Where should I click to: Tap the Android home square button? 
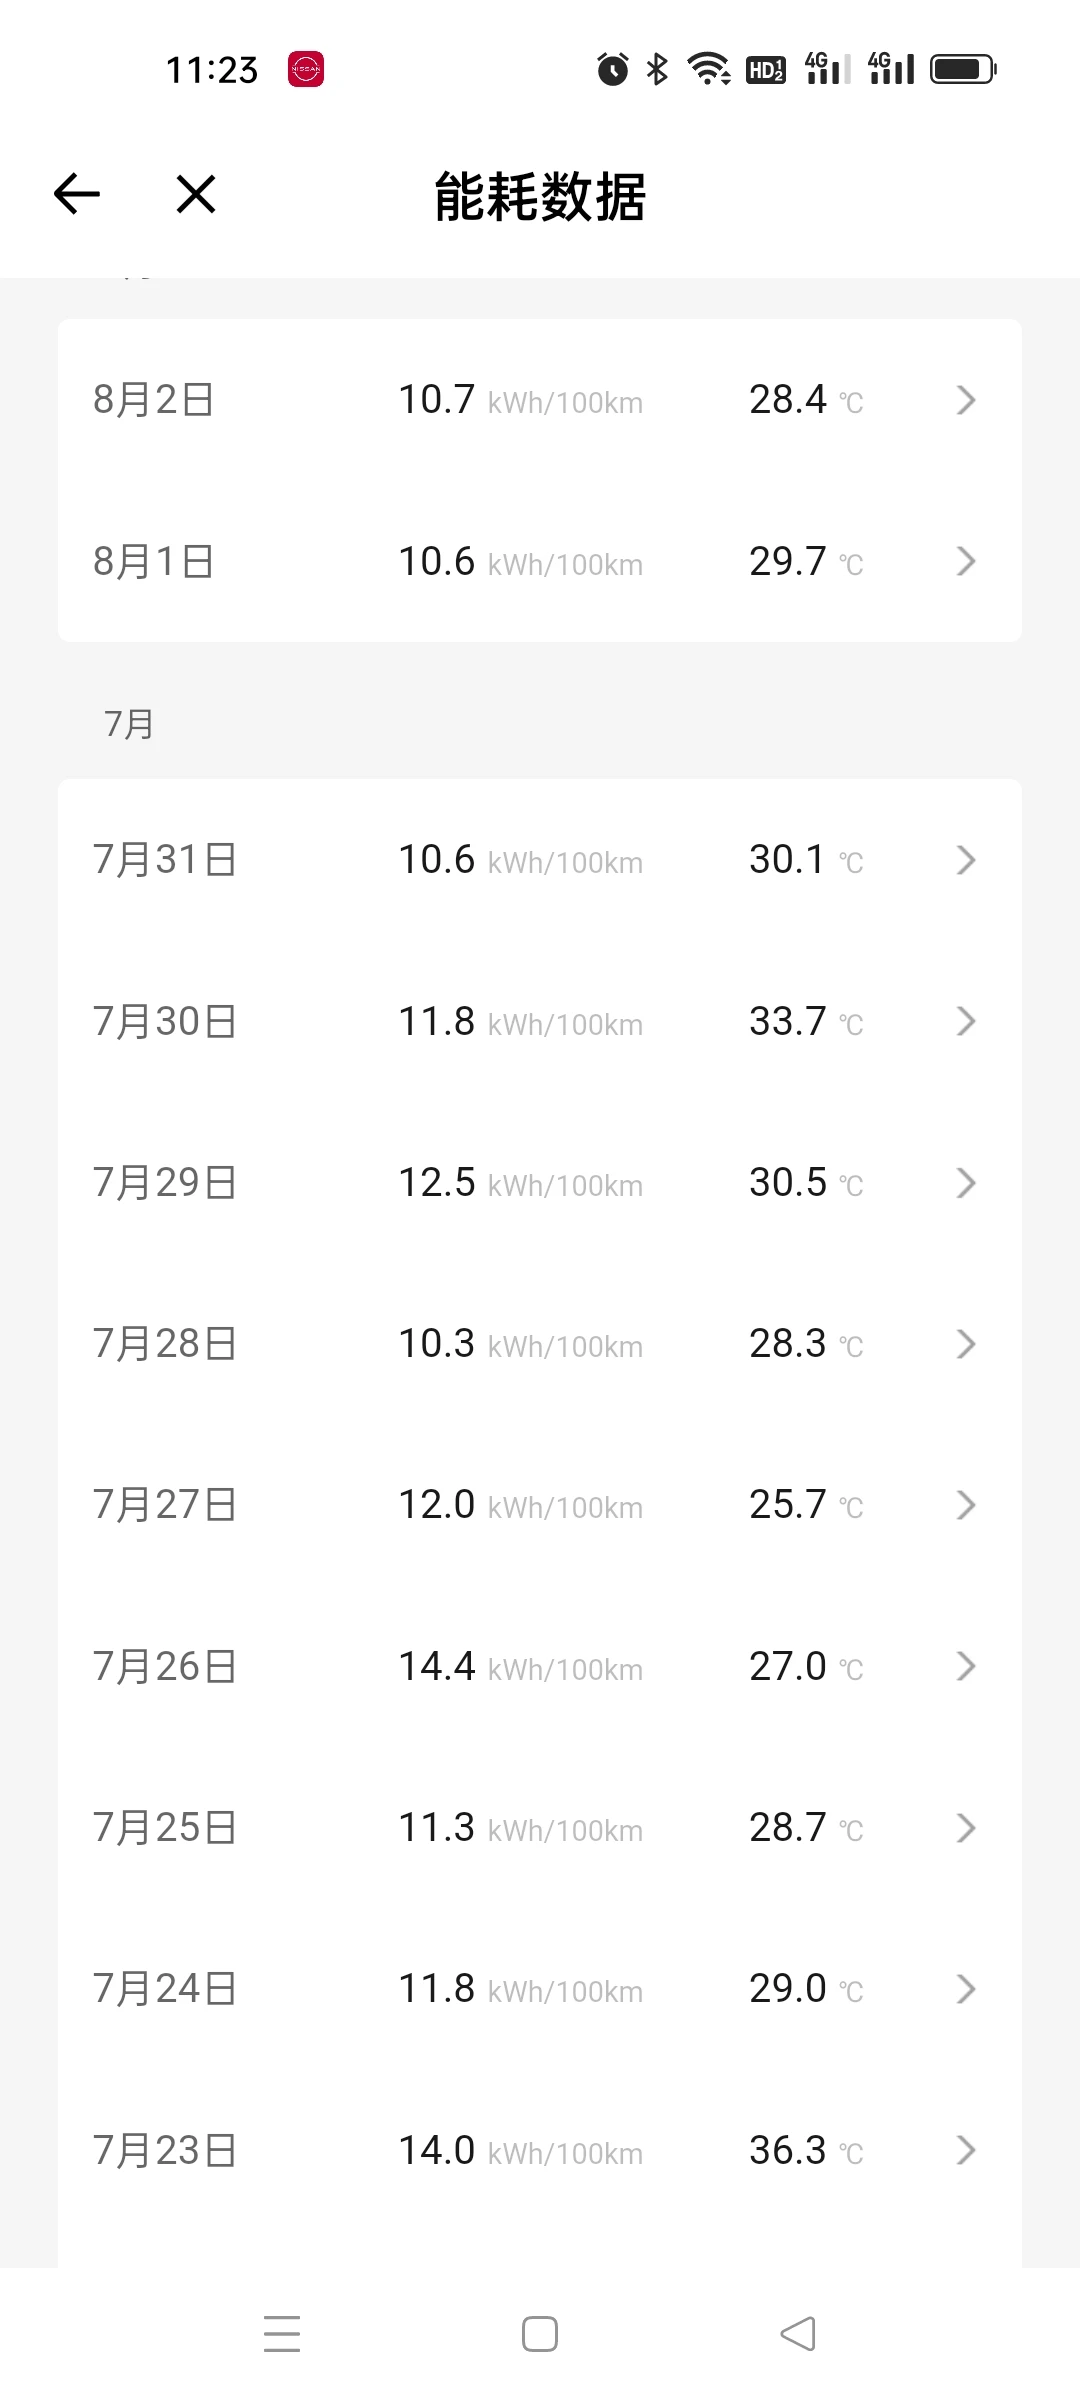(540, 2334)
